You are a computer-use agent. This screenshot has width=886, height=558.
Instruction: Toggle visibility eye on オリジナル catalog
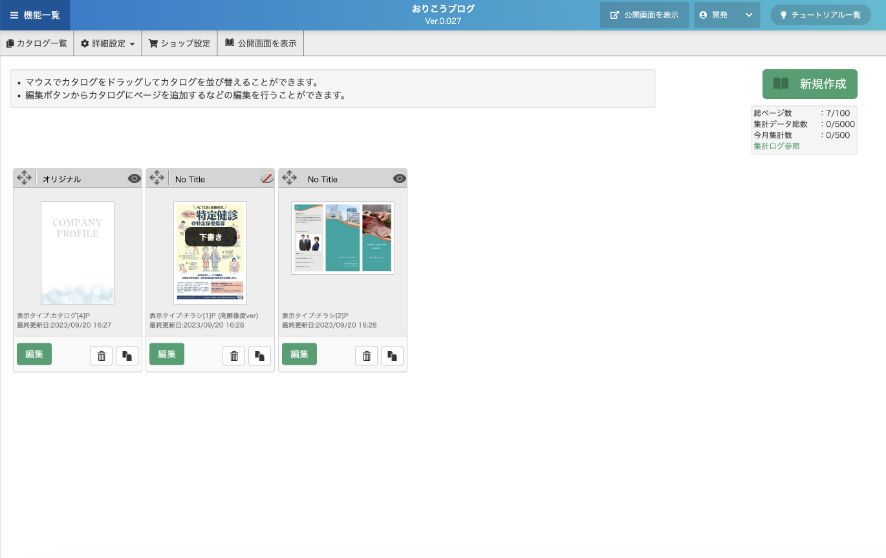(x=134, y=179)
